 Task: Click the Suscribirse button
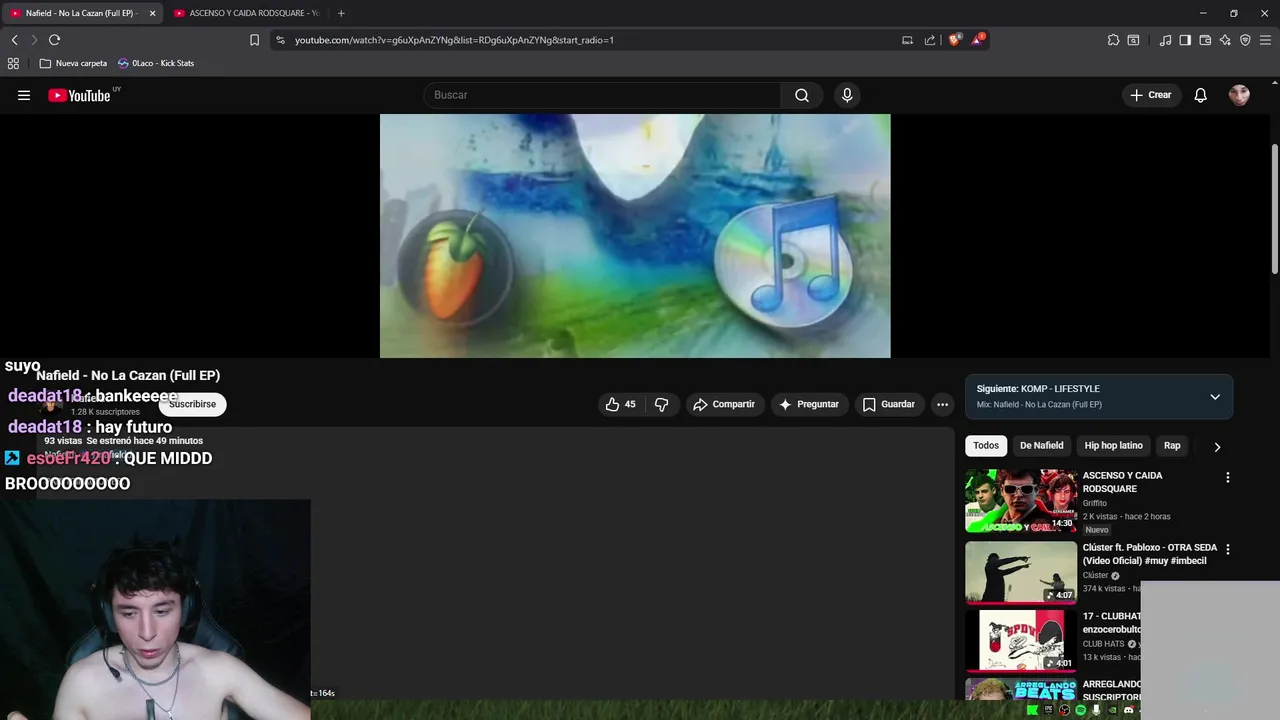[x=192, y=404]
